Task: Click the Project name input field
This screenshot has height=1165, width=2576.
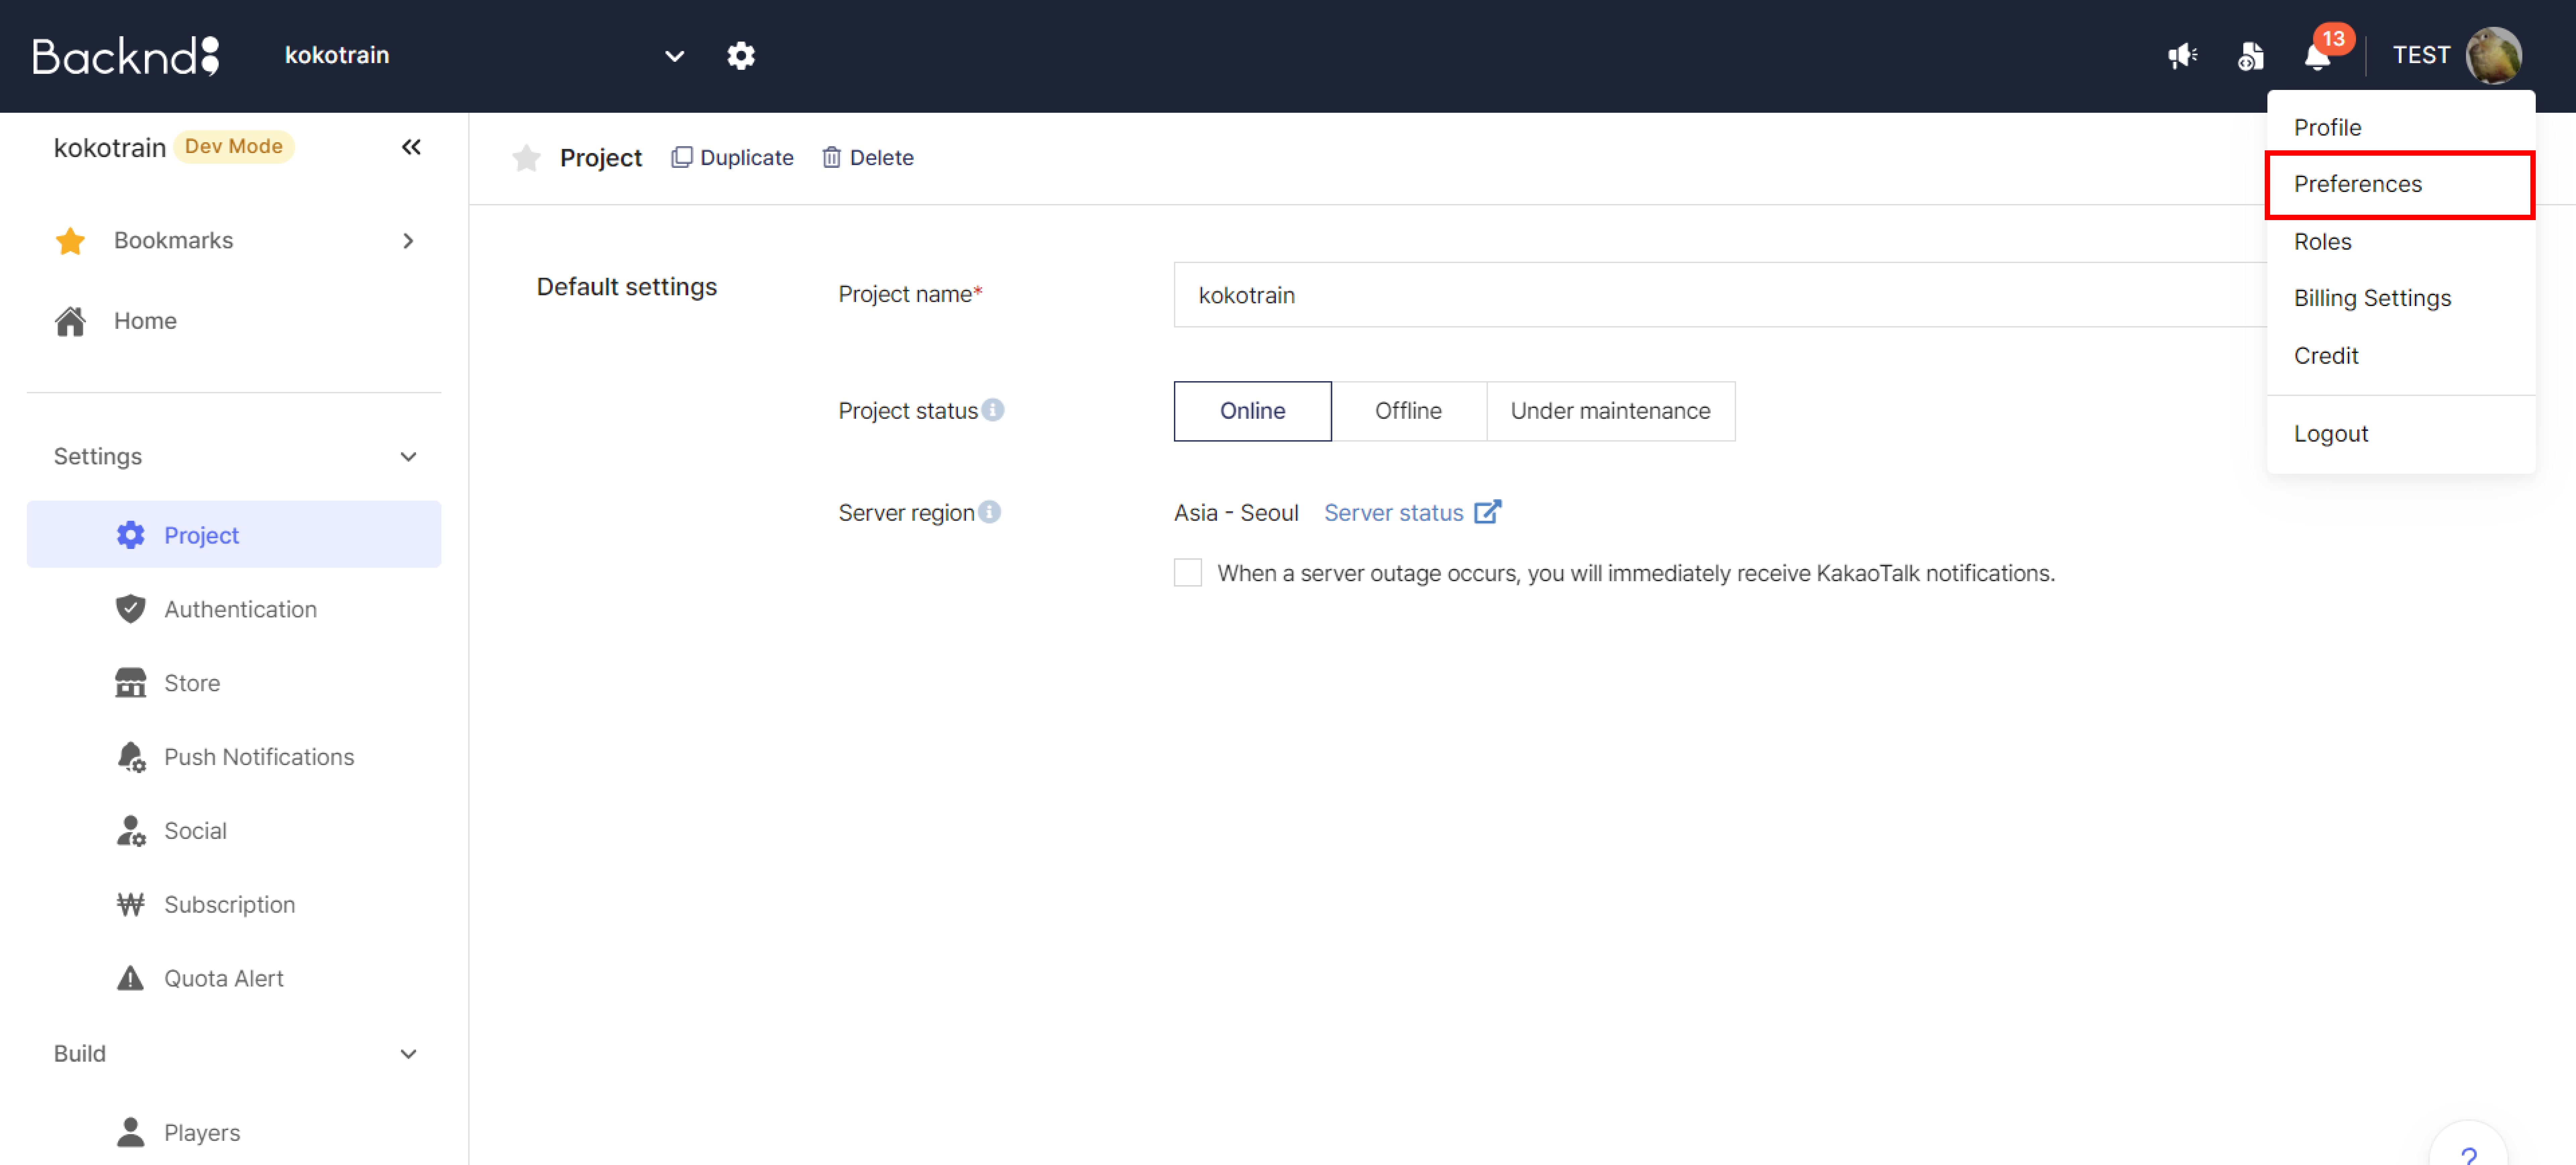Action: pos(1720,295)
